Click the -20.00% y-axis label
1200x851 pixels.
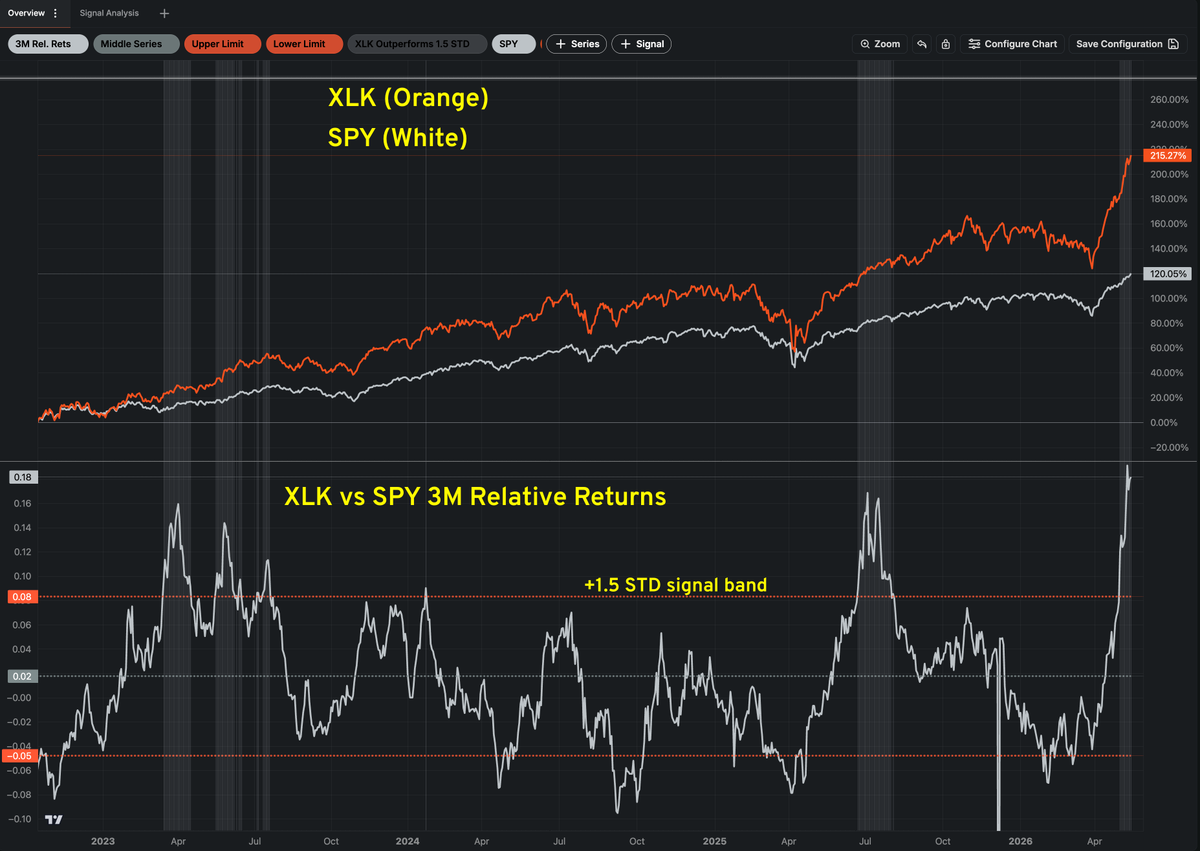coord(1168,448)
